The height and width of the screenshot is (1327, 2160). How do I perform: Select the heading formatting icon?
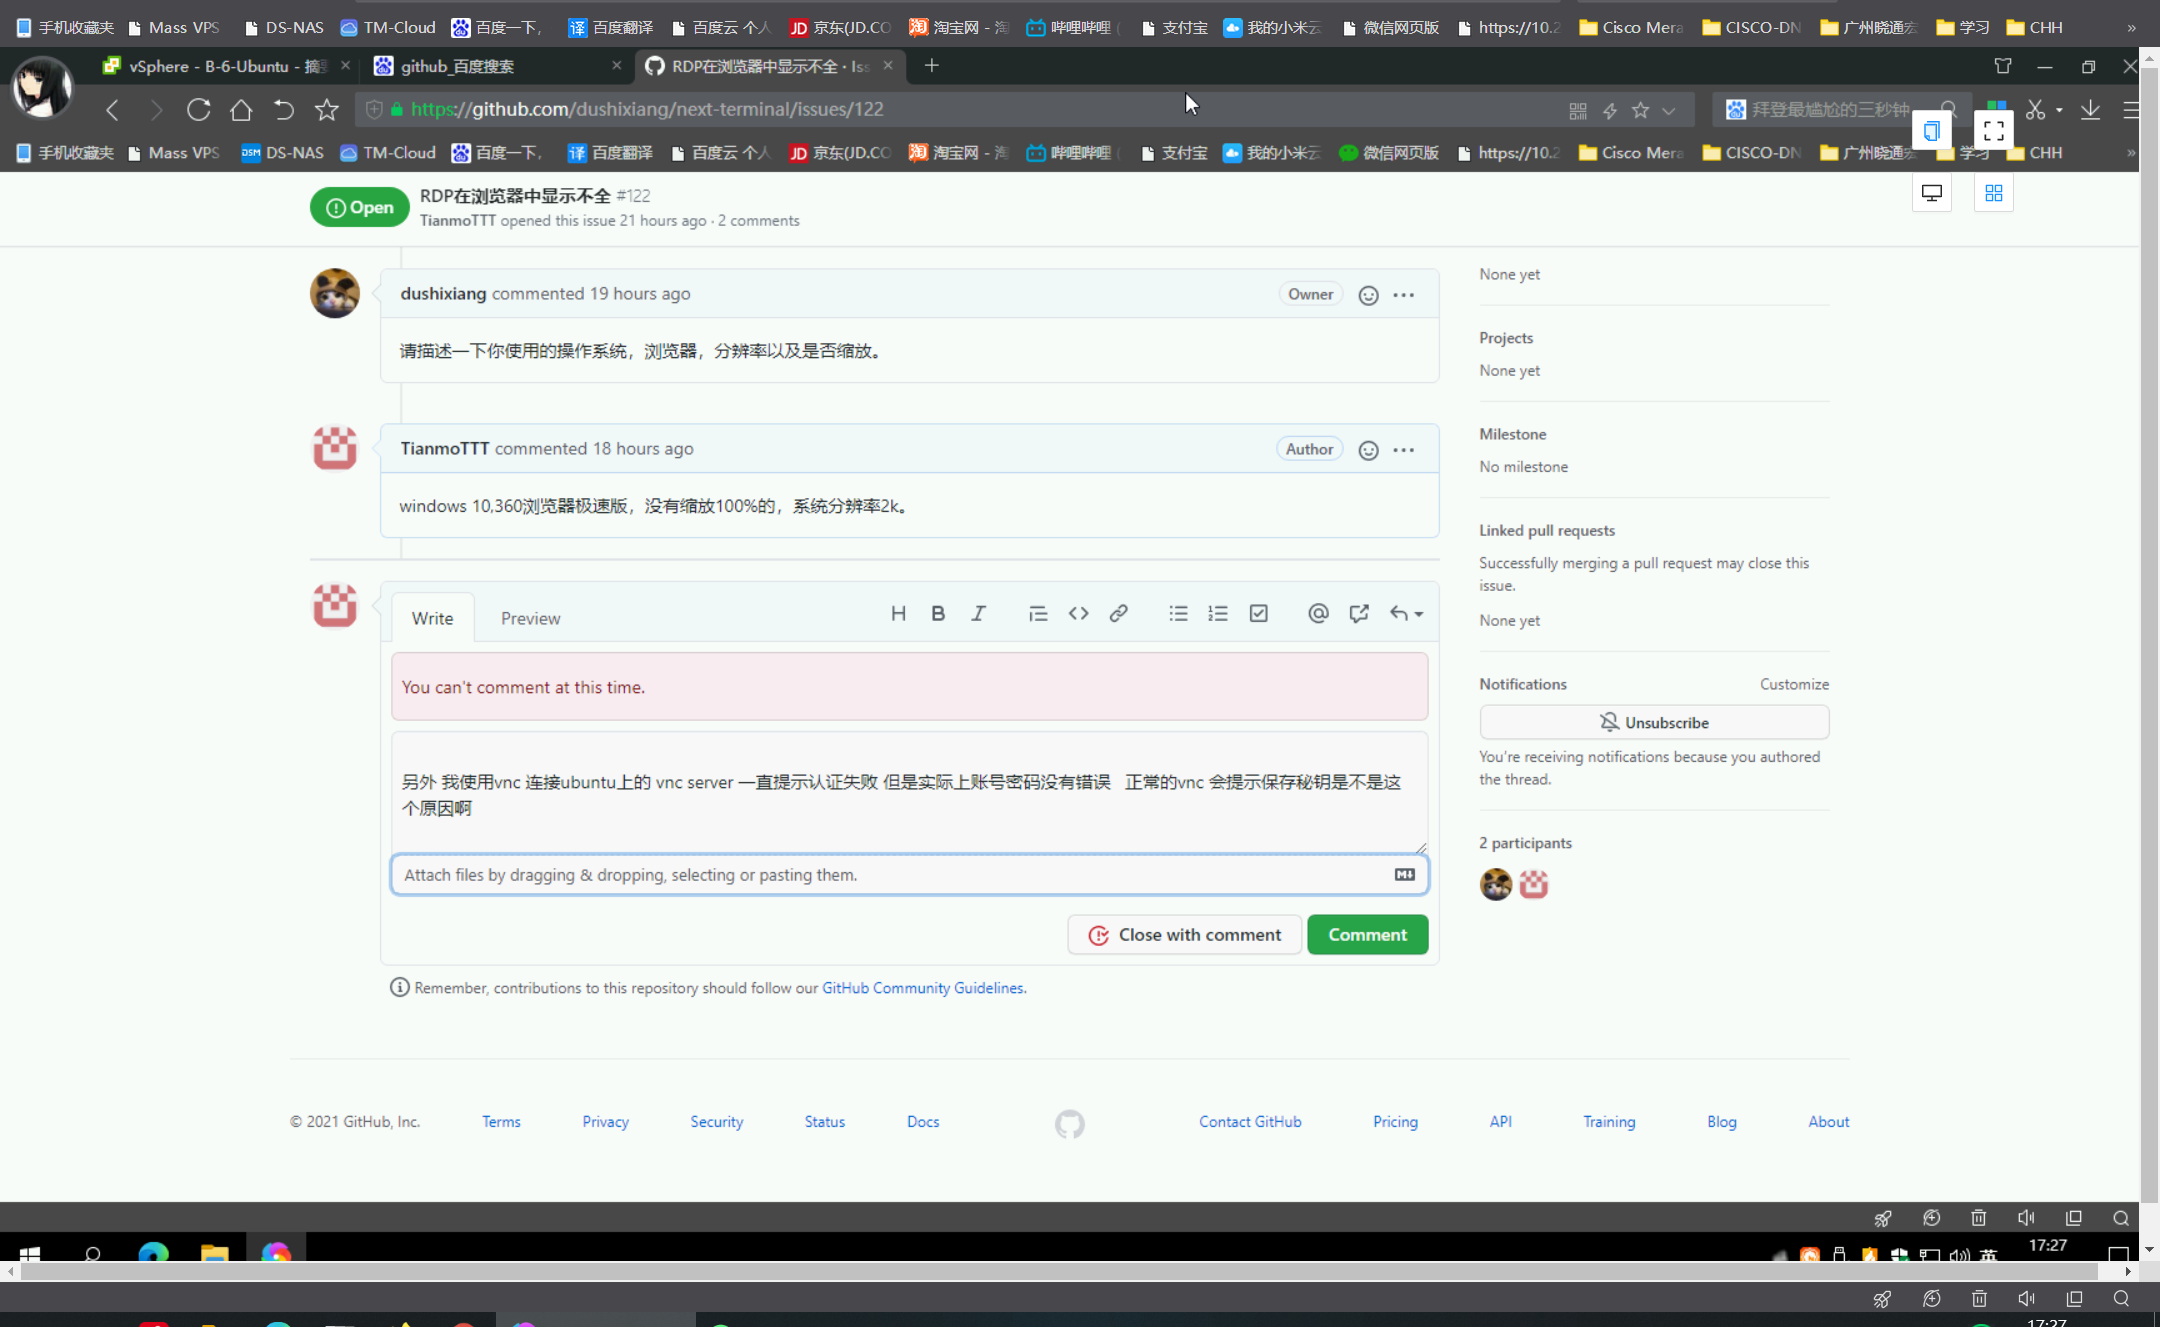(897, 613)
